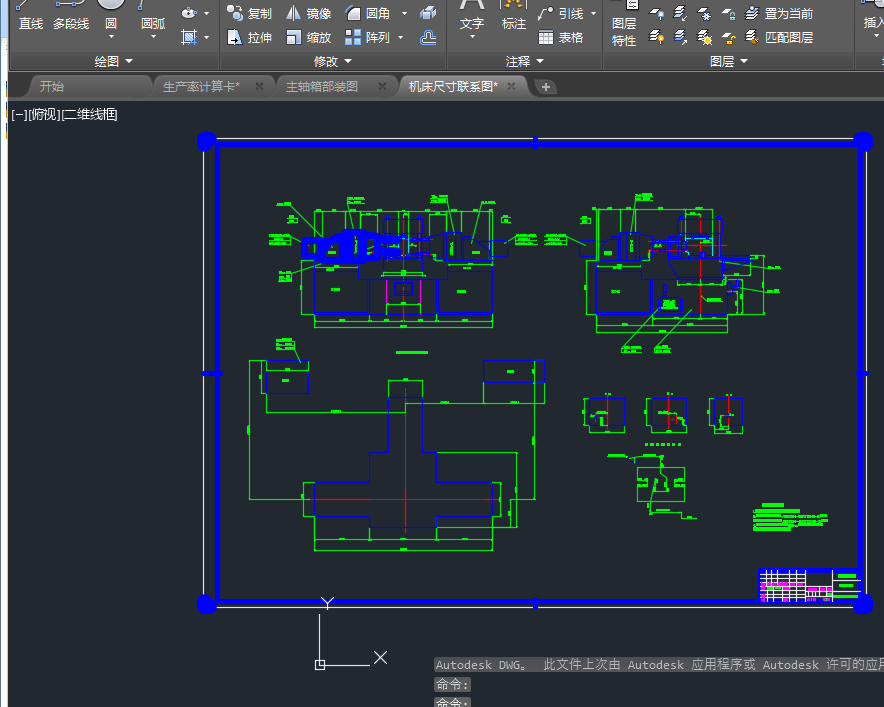Click the layer unlock open padlock icon
The width and height of the screenshot is (884, 707).
(728, 37)
